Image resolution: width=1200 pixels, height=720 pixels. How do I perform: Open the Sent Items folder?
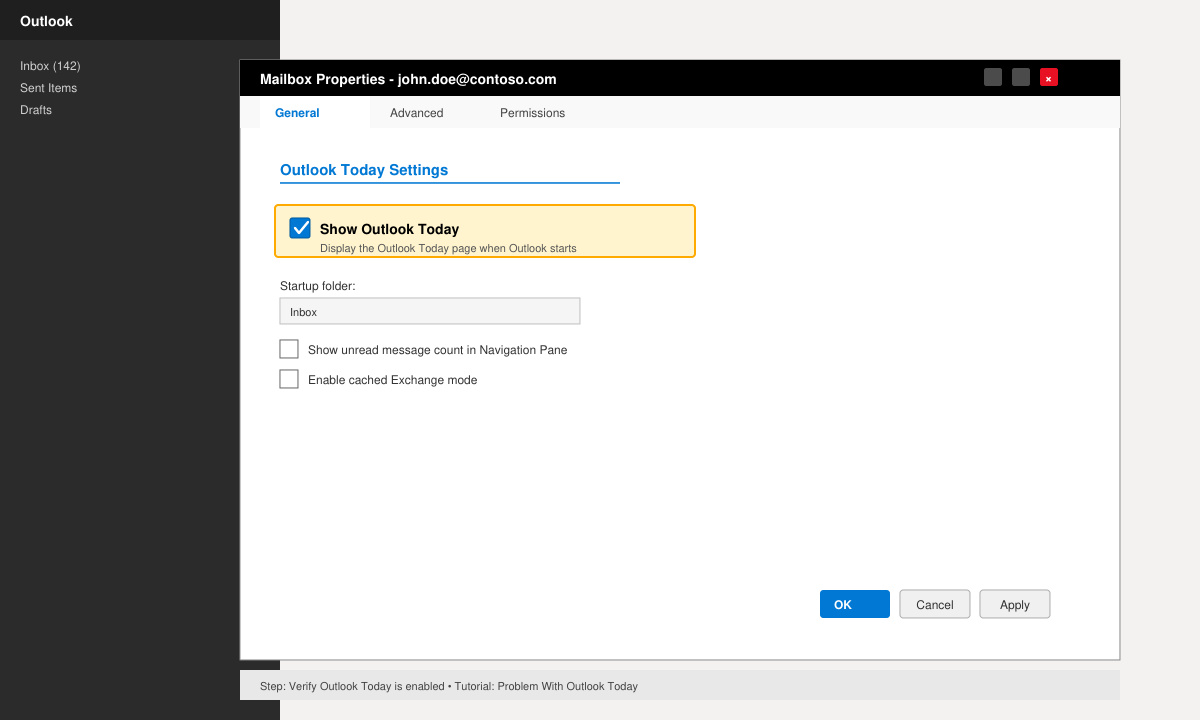[x=48, y=88]
